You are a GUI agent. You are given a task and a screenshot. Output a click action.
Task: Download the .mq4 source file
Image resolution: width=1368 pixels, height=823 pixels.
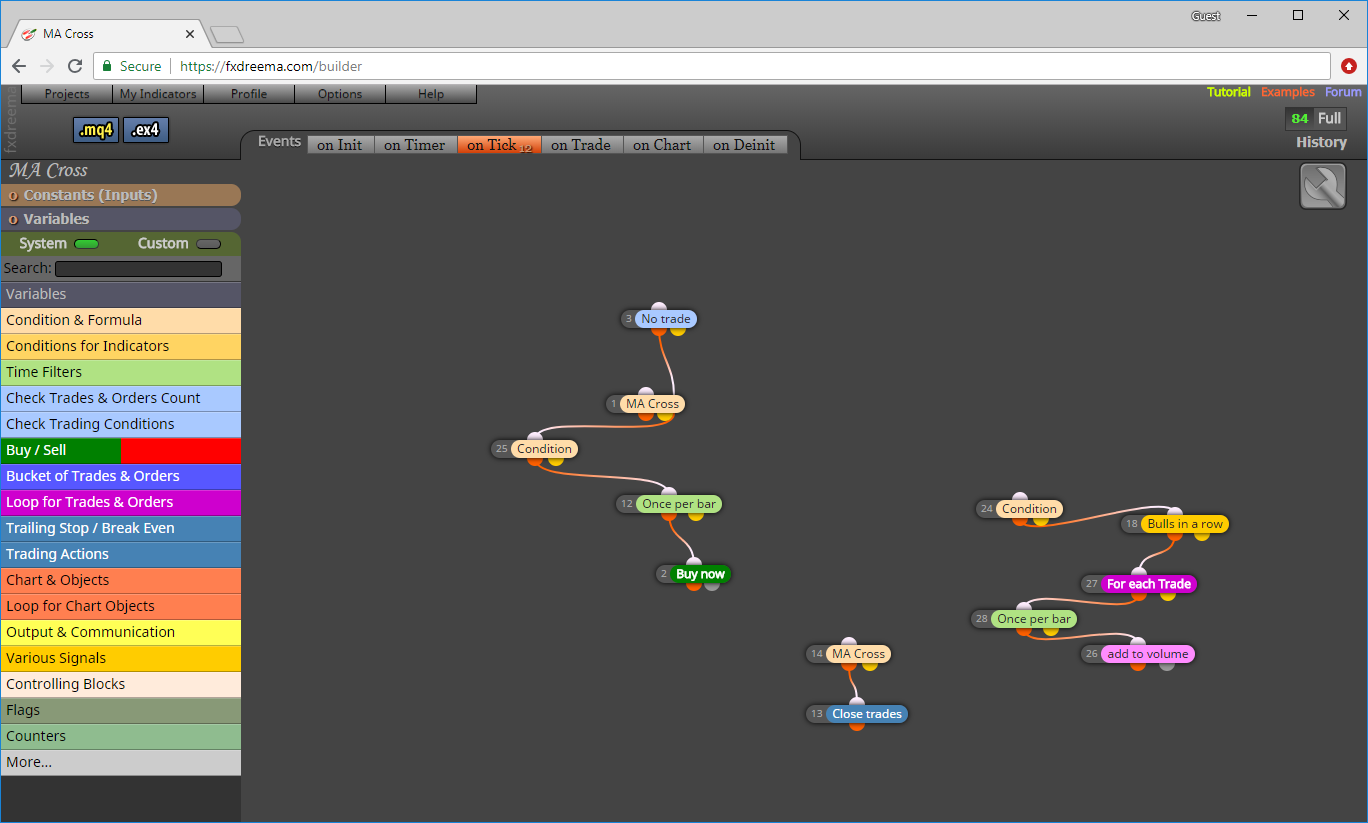click(x=96, y=130)
